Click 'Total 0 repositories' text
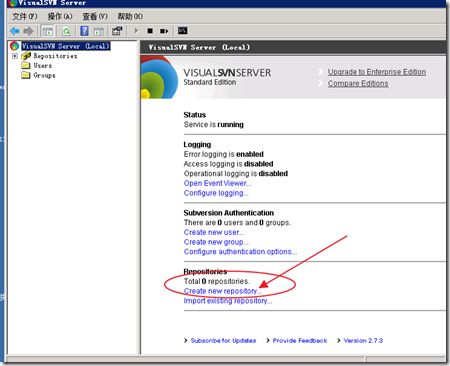Screen dimensions: 450x366 pyautogui.click(x=216, y=281)
